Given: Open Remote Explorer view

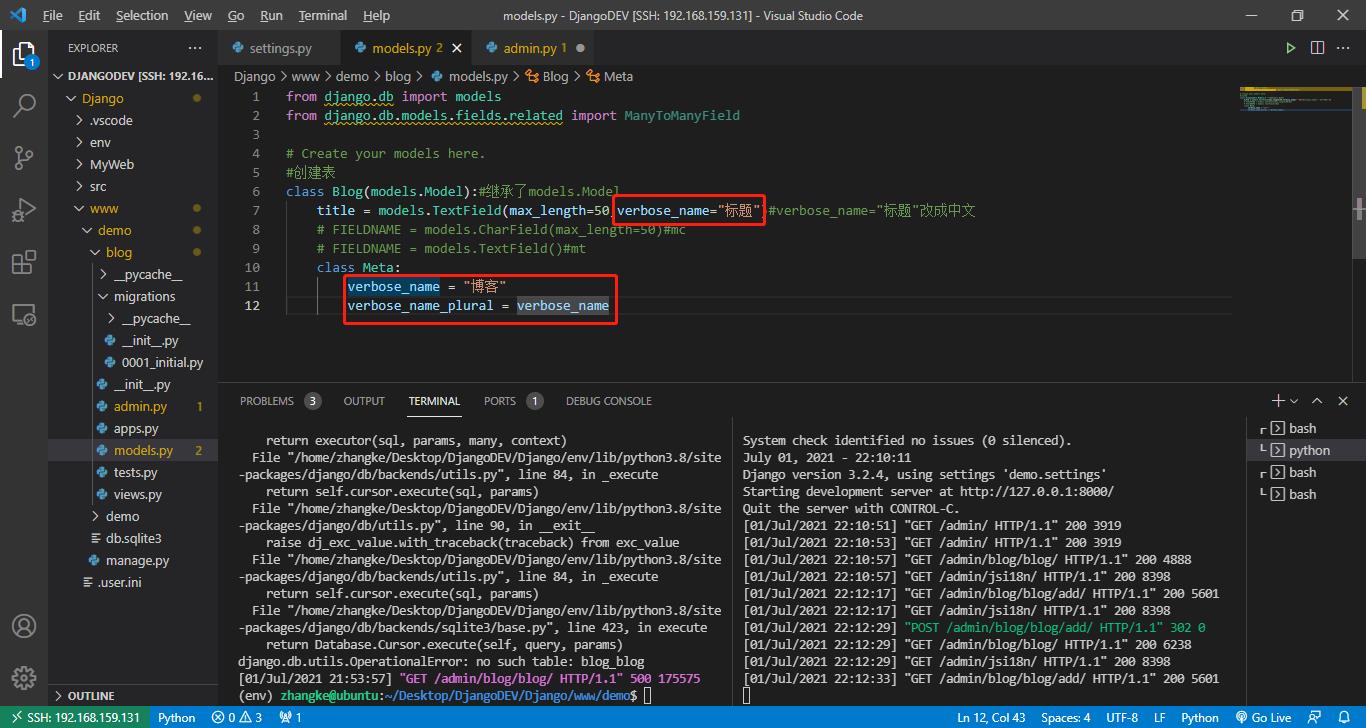Looking at the screenshot, I should click(x=24, y=315).
